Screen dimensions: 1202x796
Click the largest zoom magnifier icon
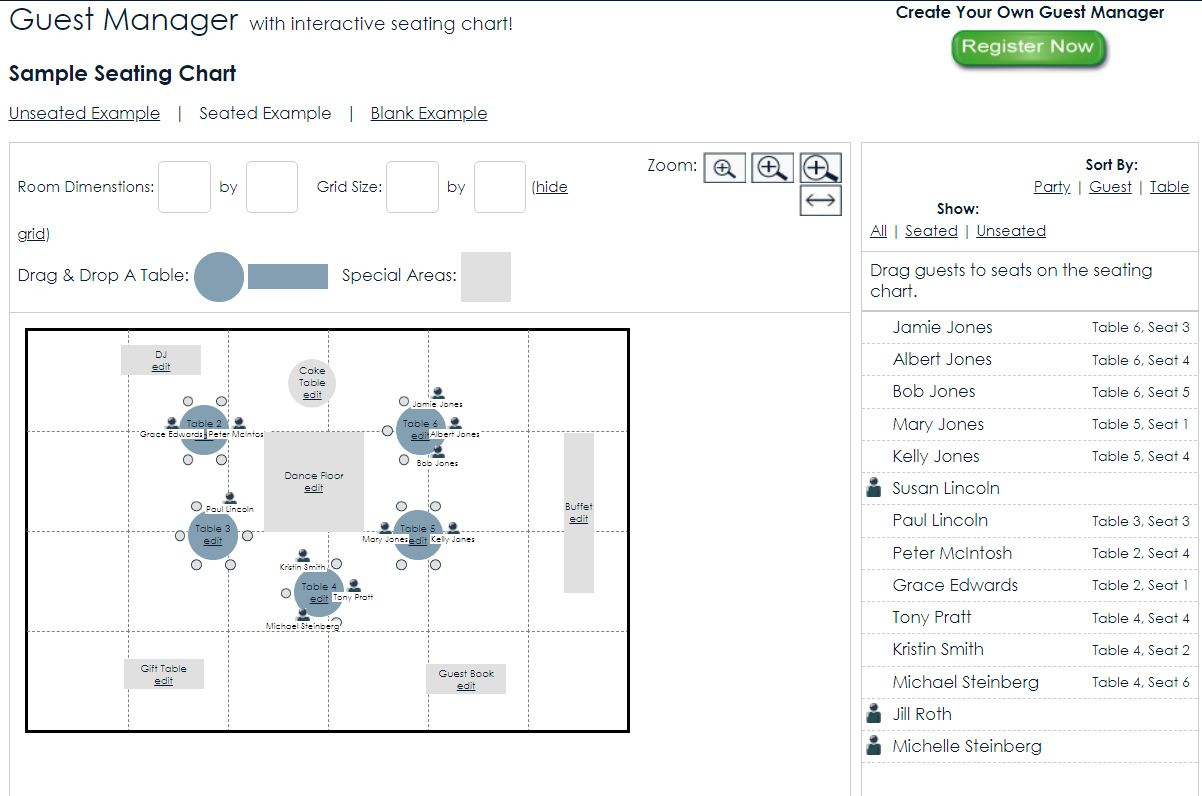(821, 168)
